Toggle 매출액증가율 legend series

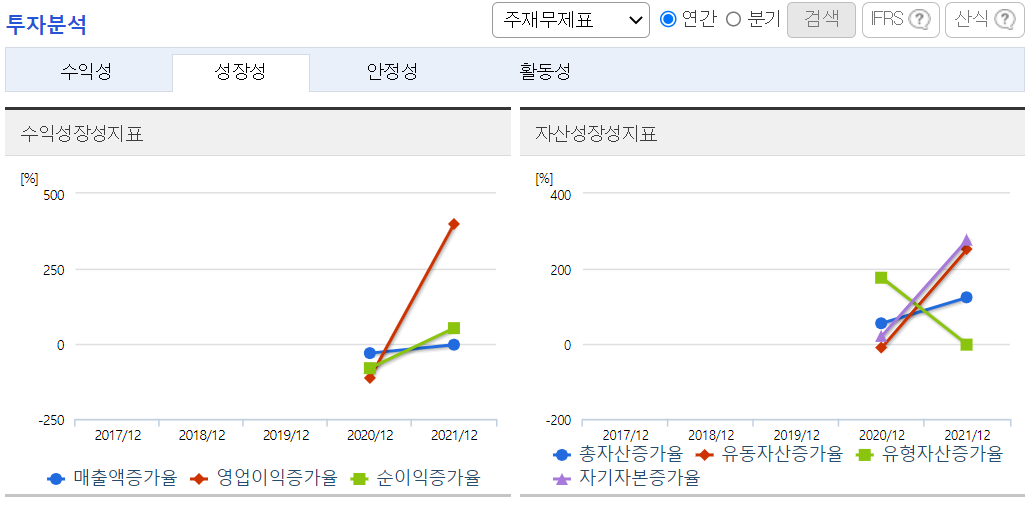click(x=113, y=478)
